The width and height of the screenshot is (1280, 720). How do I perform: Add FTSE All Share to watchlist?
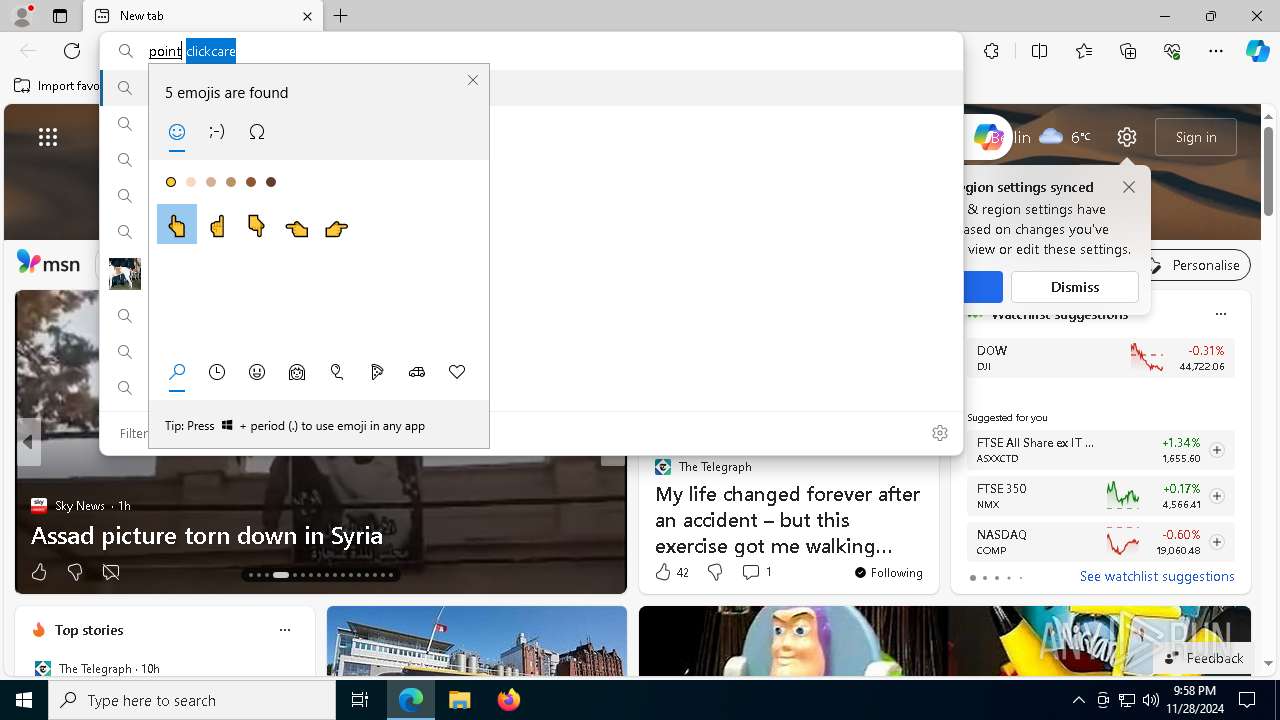pyautogui.click(x=1217, y=450)
